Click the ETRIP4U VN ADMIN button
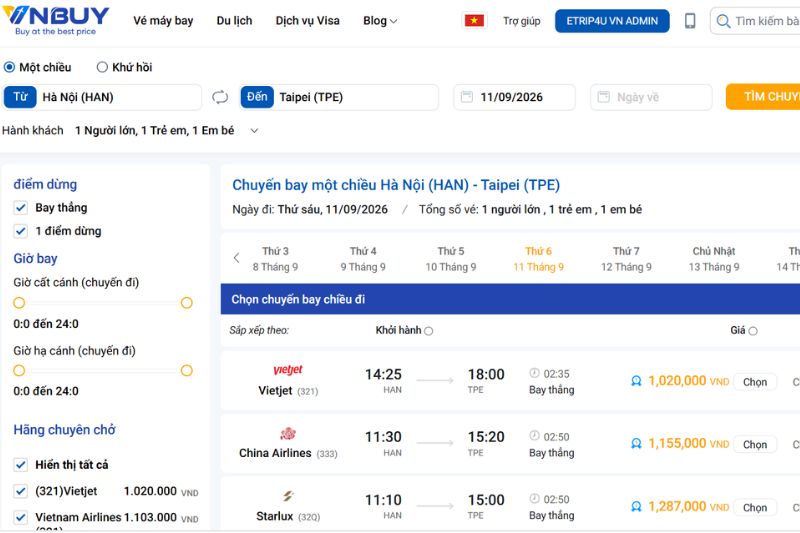 tap(612, 21)
